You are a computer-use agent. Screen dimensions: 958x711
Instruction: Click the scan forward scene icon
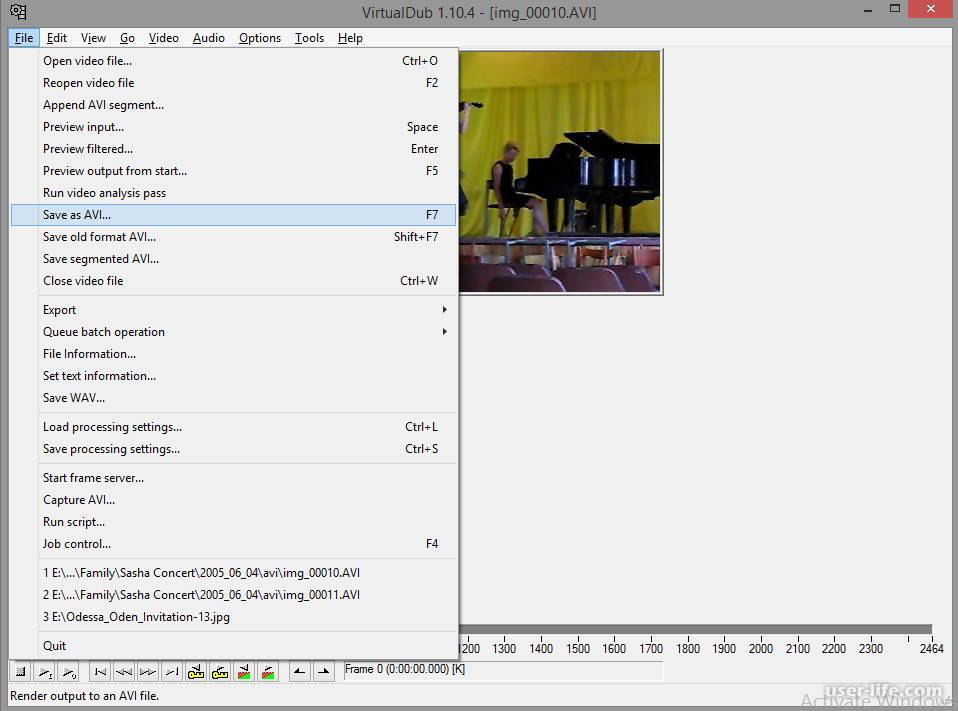click(268, 672)
